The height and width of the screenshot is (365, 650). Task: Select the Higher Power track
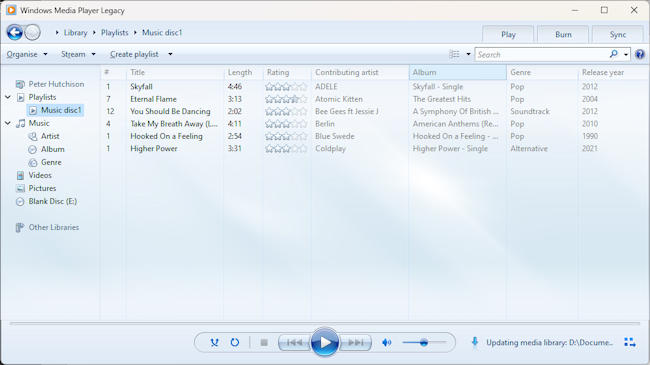point(154,149)
